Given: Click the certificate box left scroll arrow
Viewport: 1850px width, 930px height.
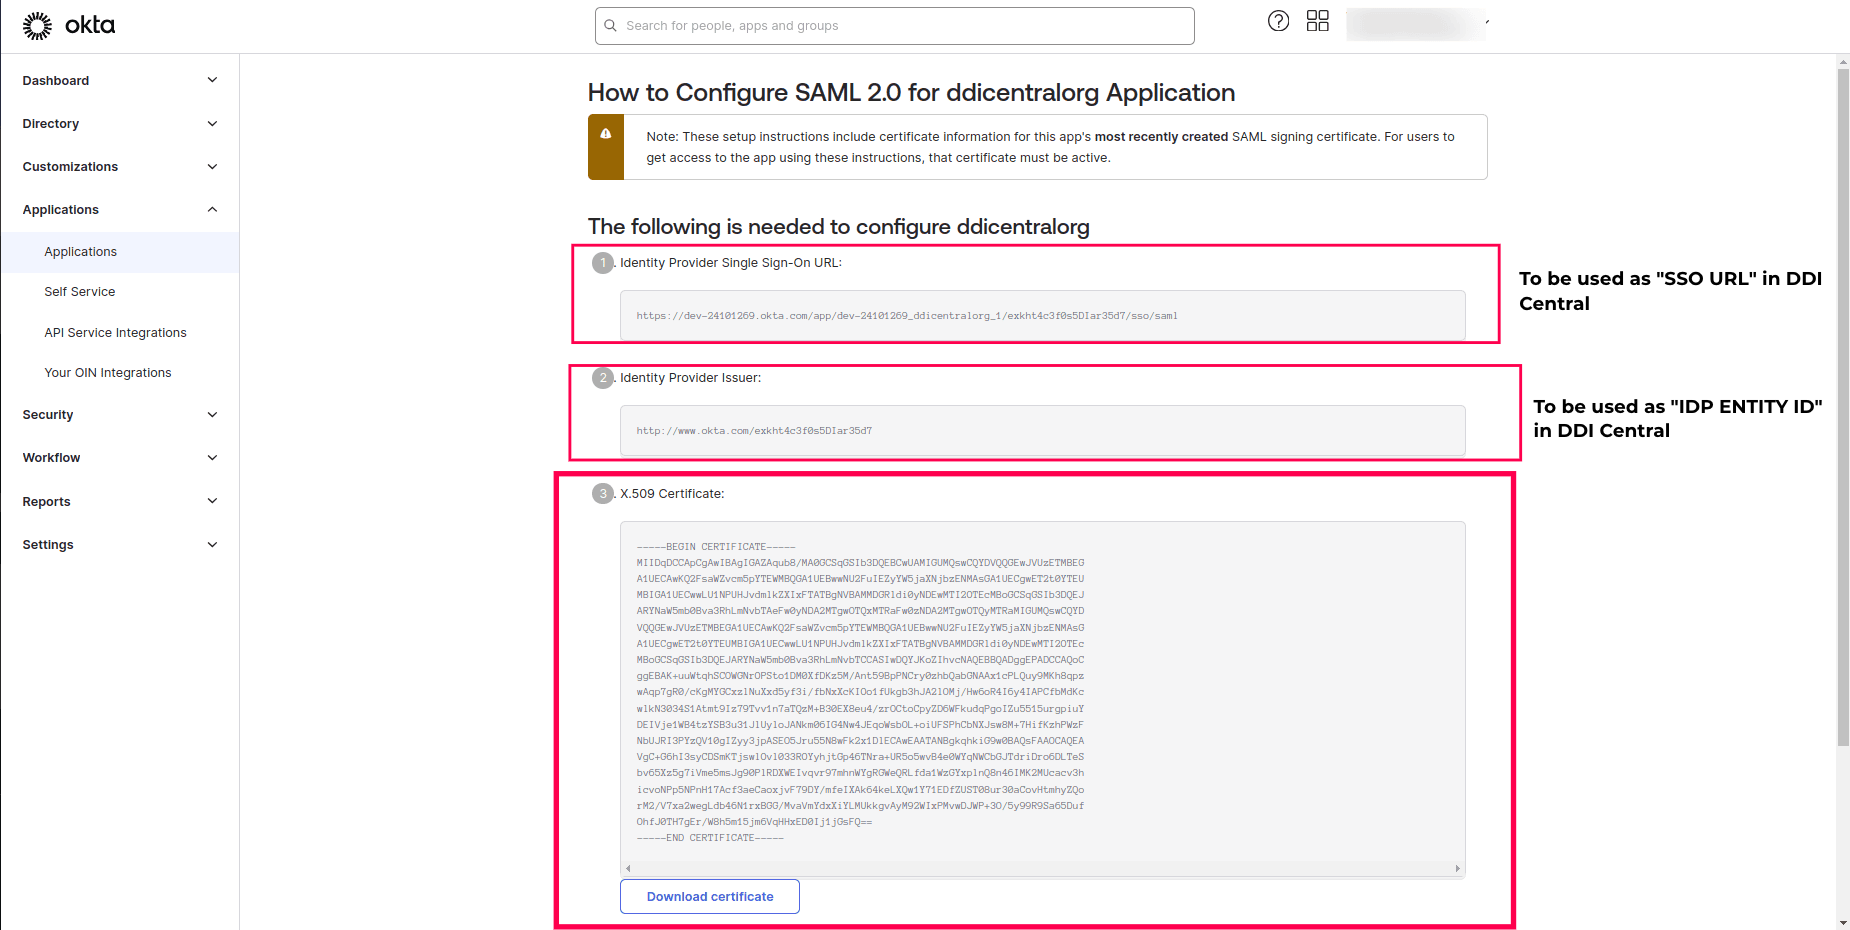Looking at the screenshot, I should tap(628, 869).
